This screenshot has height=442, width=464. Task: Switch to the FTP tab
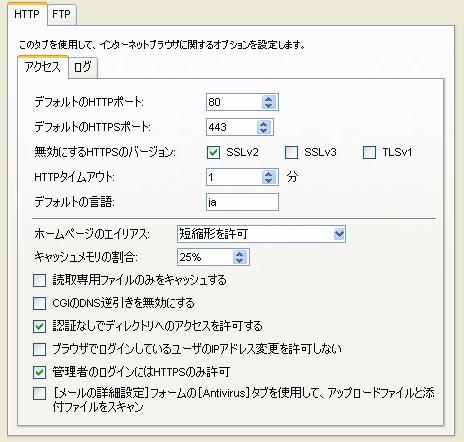pos(62,14)
